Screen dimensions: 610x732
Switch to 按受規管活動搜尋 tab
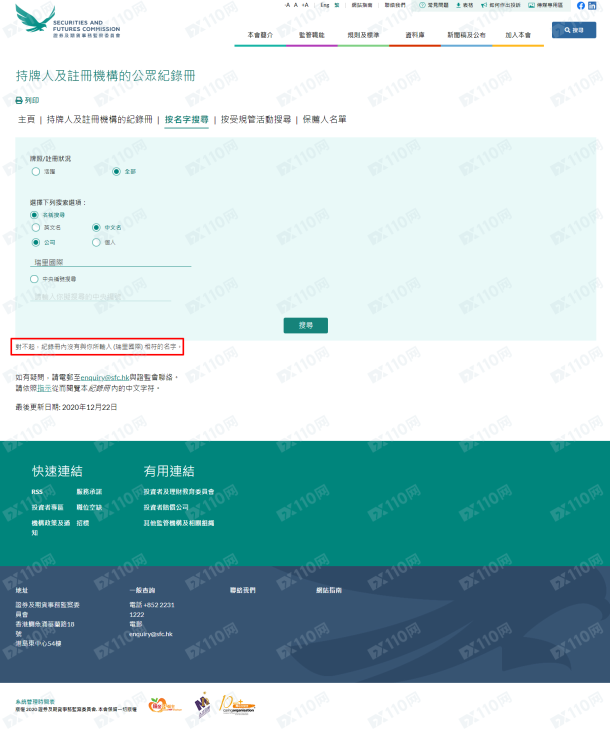click(256, 120)
